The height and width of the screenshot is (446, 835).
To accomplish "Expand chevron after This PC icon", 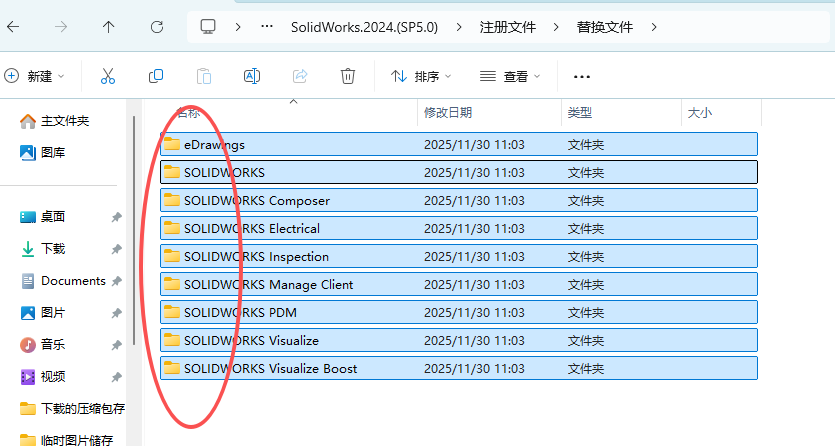I will pyautogui.click(x=238, y=27).
